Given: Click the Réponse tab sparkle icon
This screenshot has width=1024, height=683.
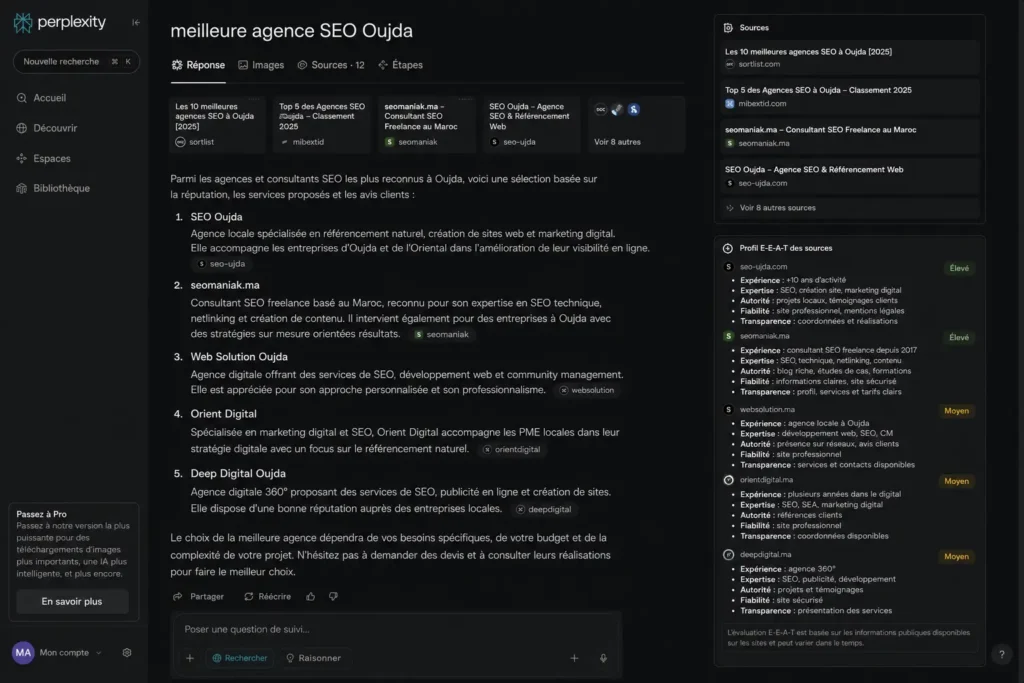Looking at the screenshot, I should tap(177, 65).
